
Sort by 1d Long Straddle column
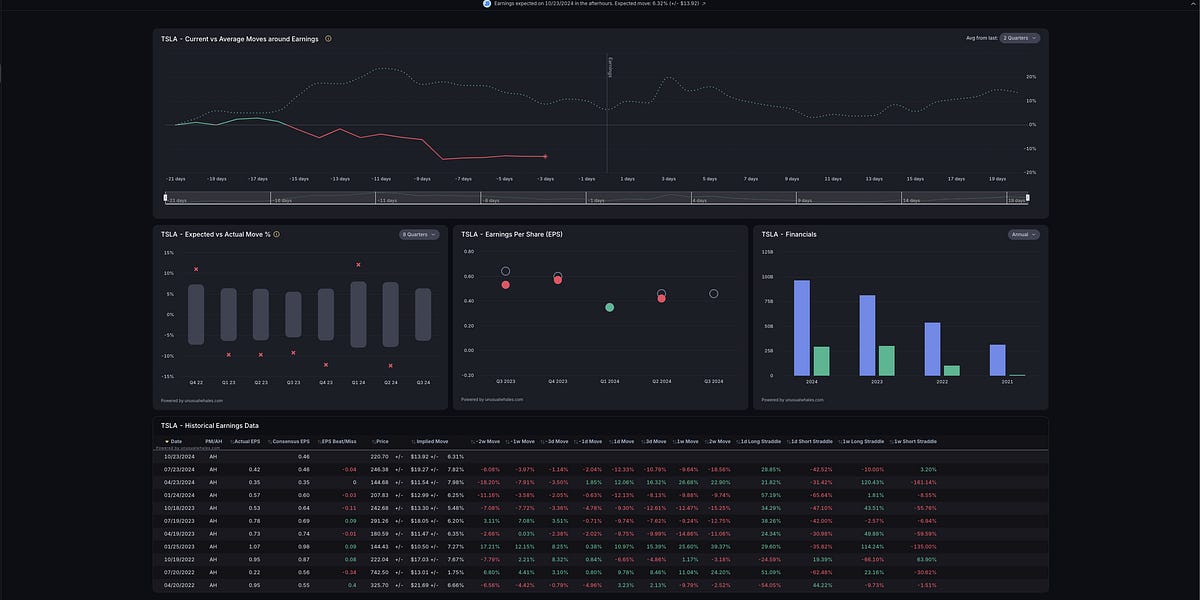tap(760, 441)
